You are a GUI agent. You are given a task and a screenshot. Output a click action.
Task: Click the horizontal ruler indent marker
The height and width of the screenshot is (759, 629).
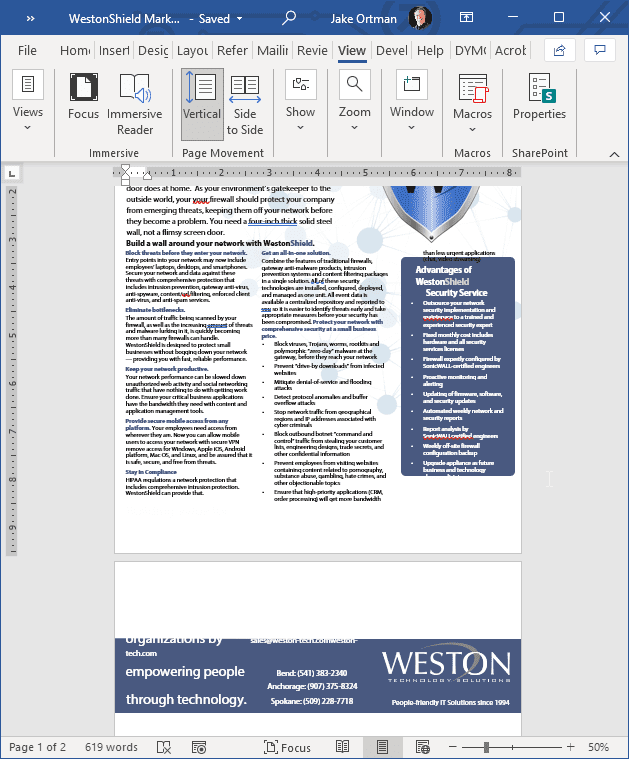click(125, 174)
